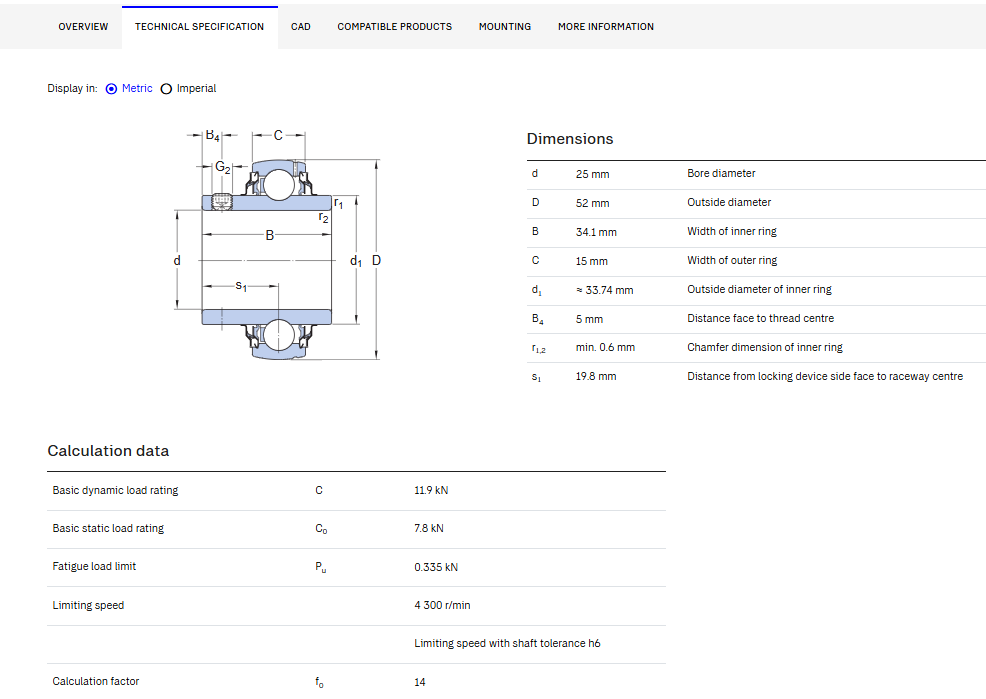
Task: Click the Calculation data heading
Action: pos(108,451)
